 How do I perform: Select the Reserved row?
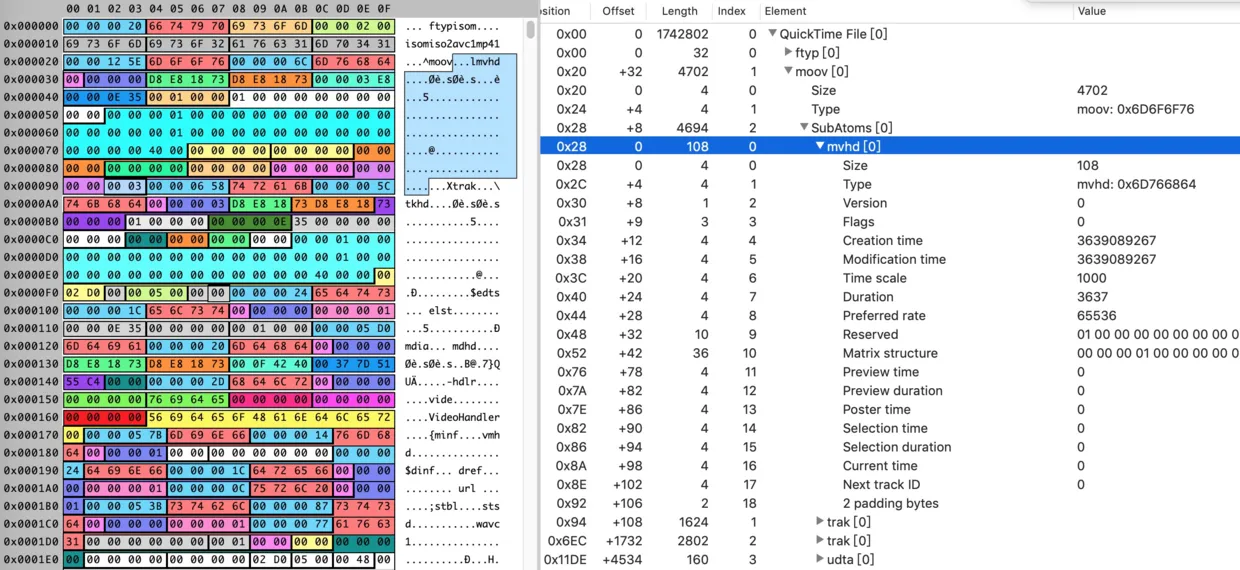(x=890, y=334)
